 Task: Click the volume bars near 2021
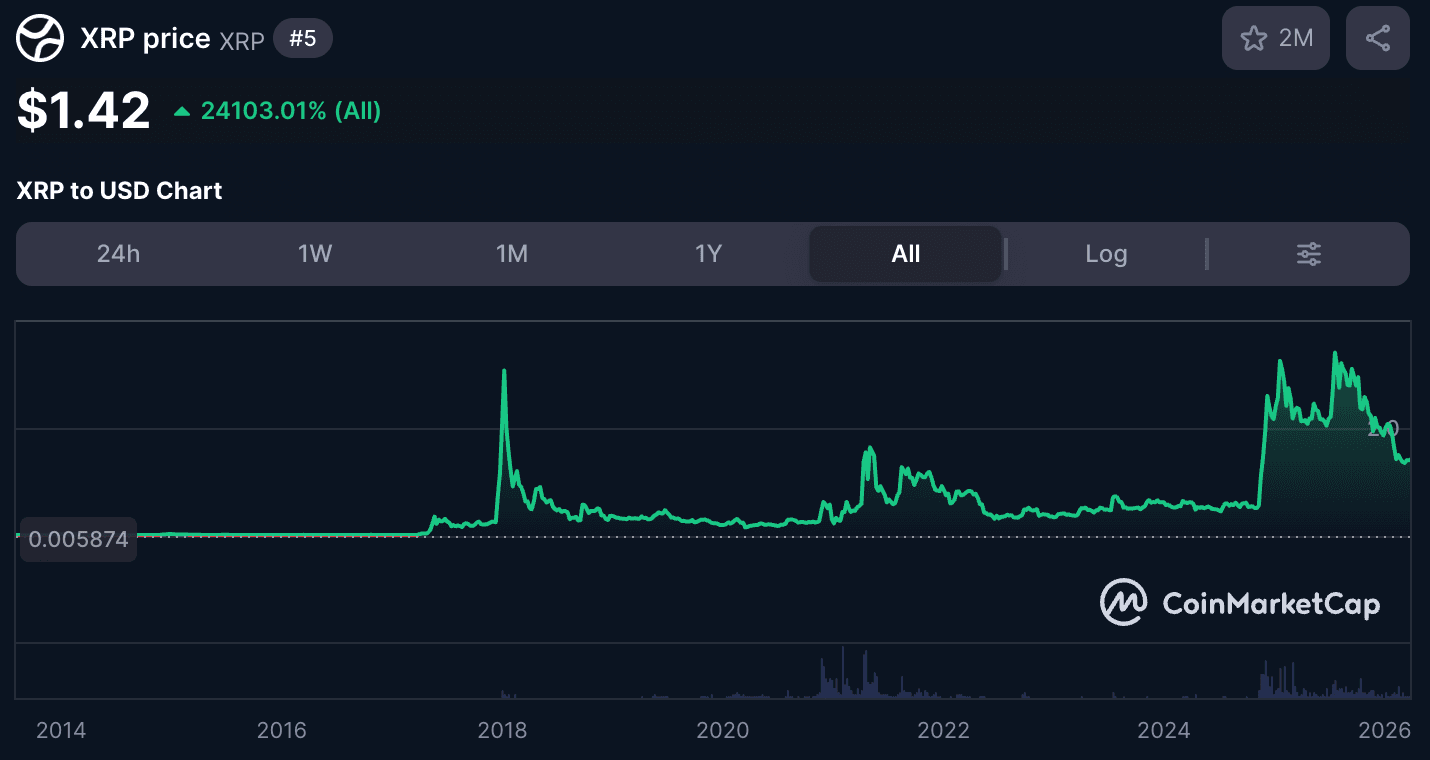click(843, 678)
